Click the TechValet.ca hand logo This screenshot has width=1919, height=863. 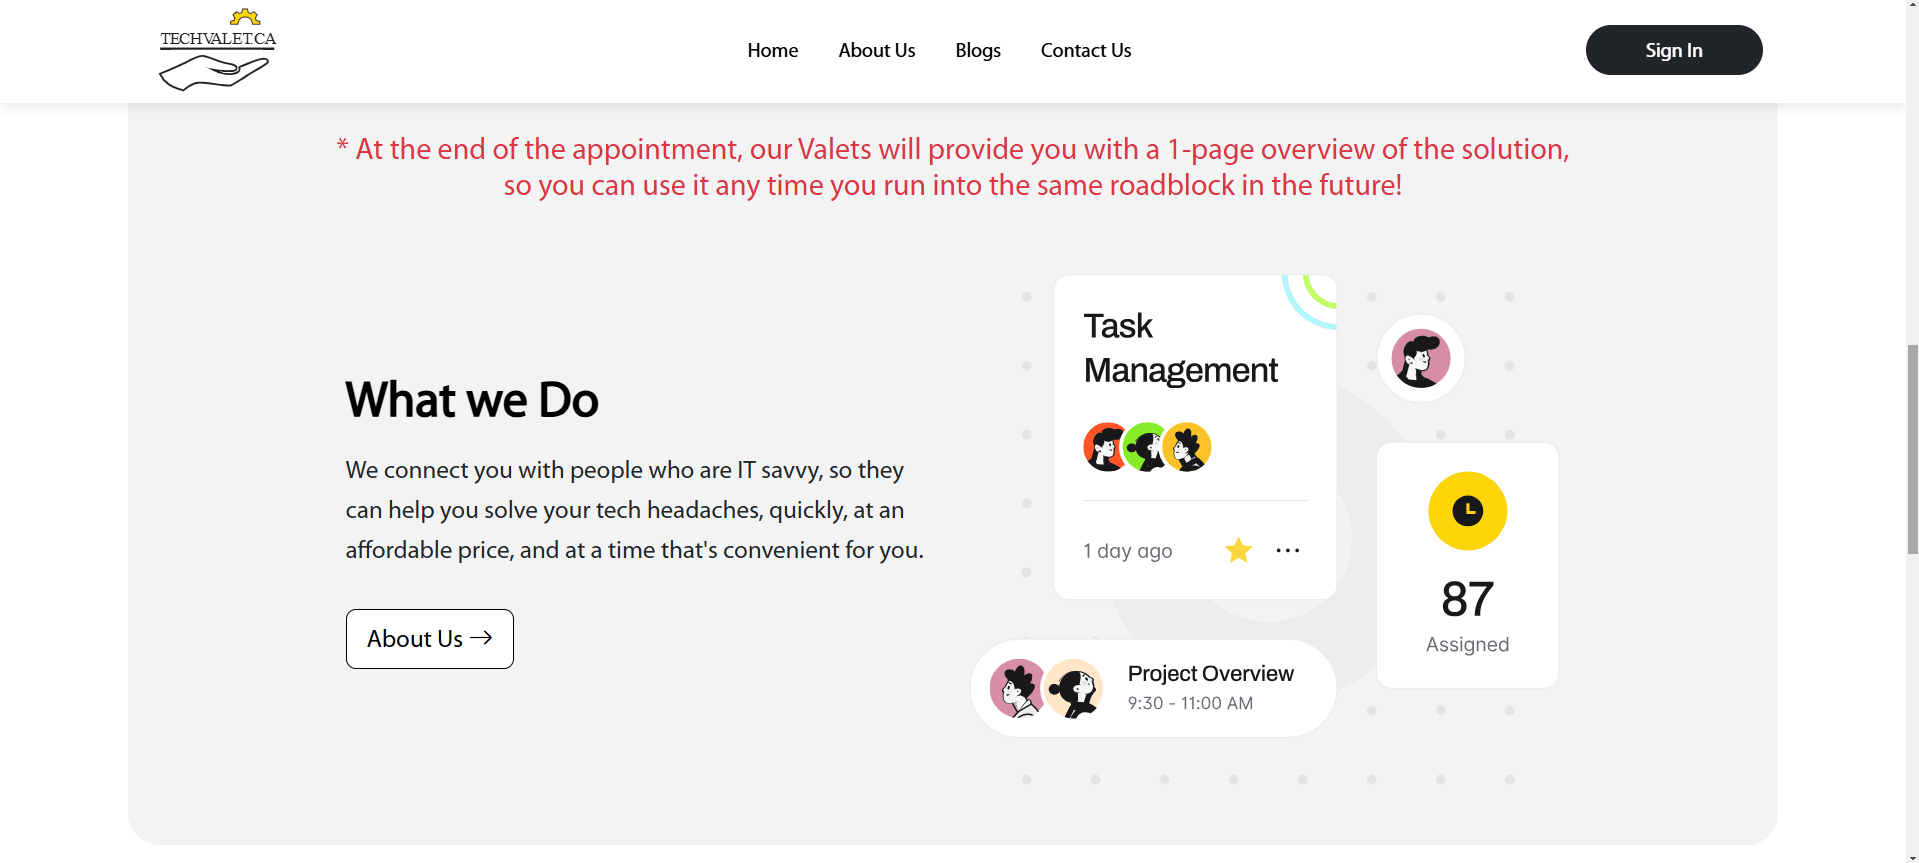[x=217, y=49]
